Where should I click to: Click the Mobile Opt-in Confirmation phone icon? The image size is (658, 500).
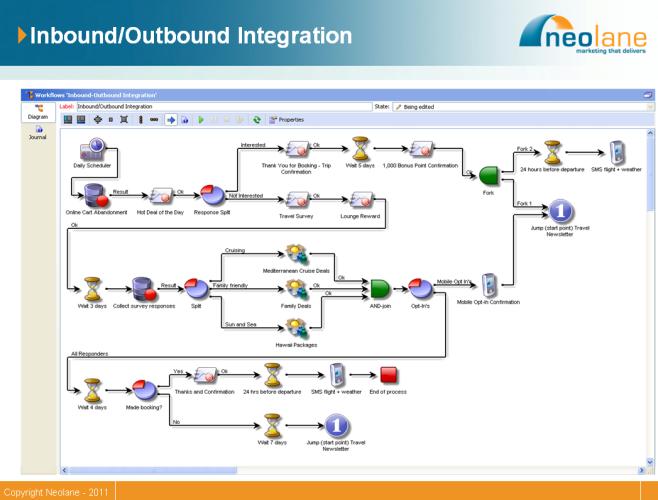[x=488, y=285]
